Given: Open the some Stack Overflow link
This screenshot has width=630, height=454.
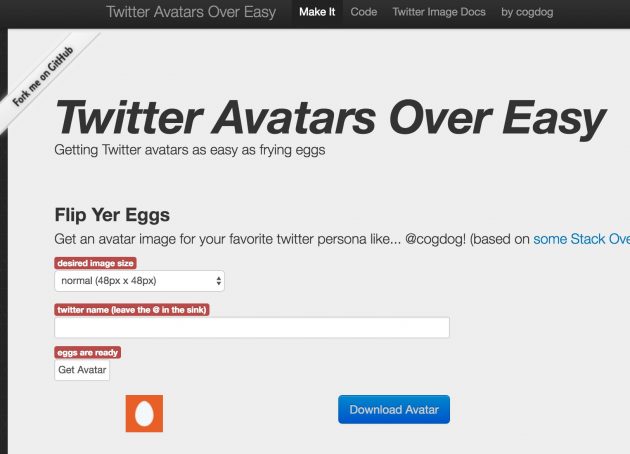Looking at the screenshot, I should (x=581, y=239).
